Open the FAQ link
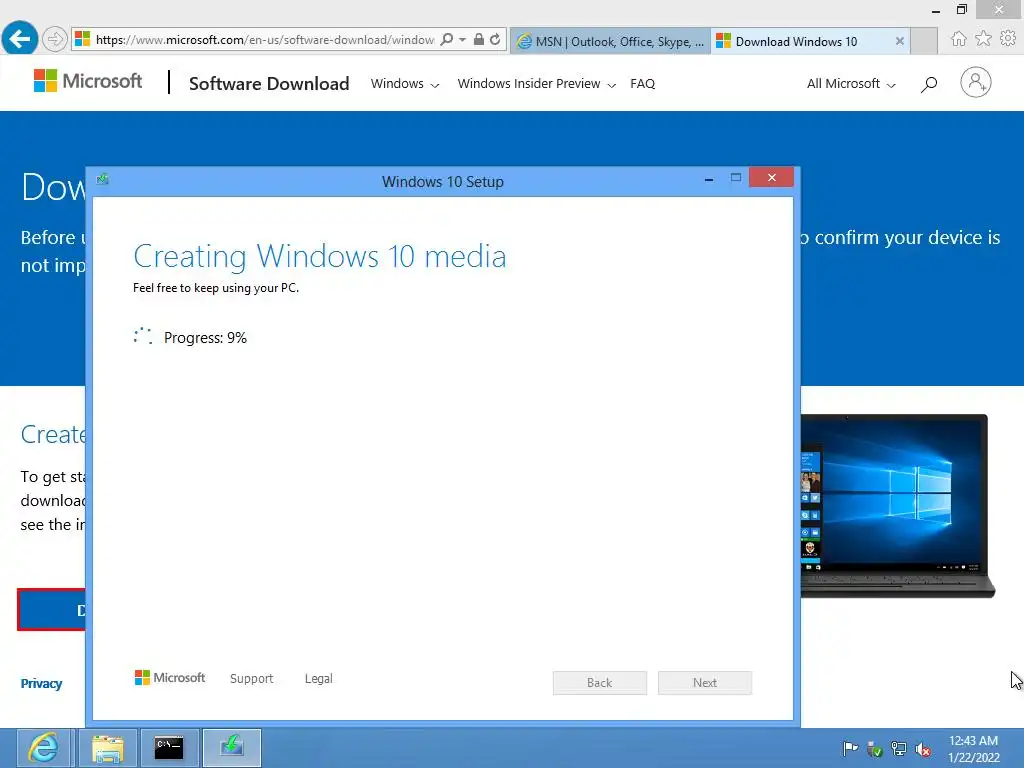This screenshot has width=1024, height=768. click(x=643, y=84)
